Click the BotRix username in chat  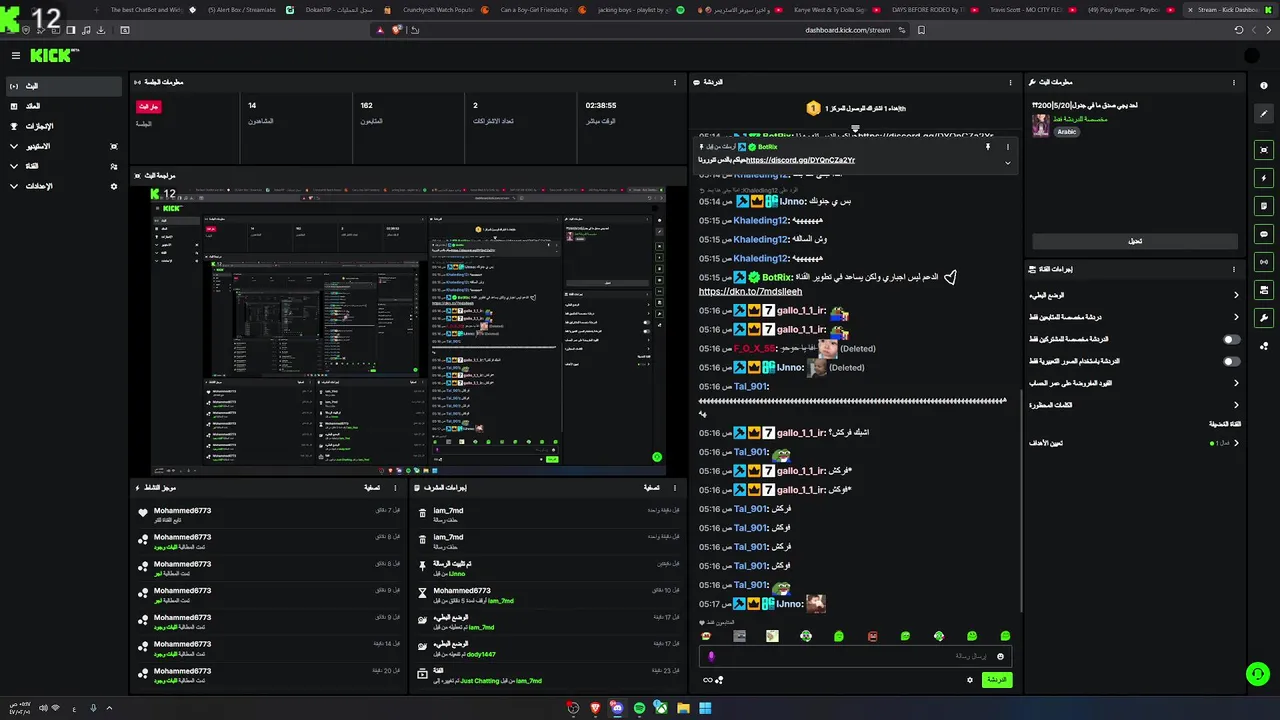click(x=777, y=277)
